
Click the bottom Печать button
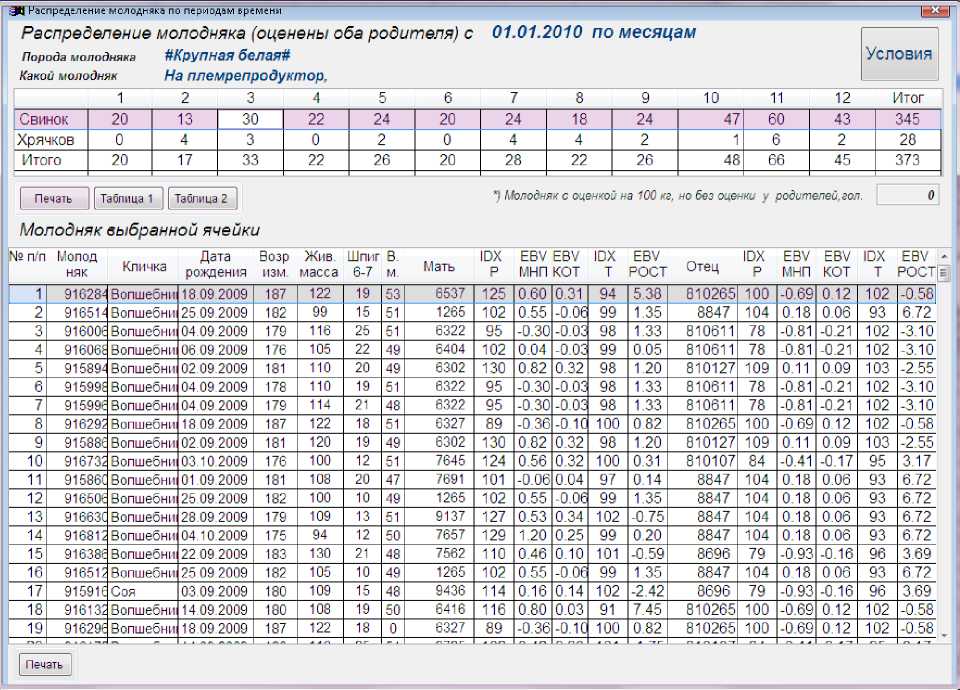click(45, 664)
